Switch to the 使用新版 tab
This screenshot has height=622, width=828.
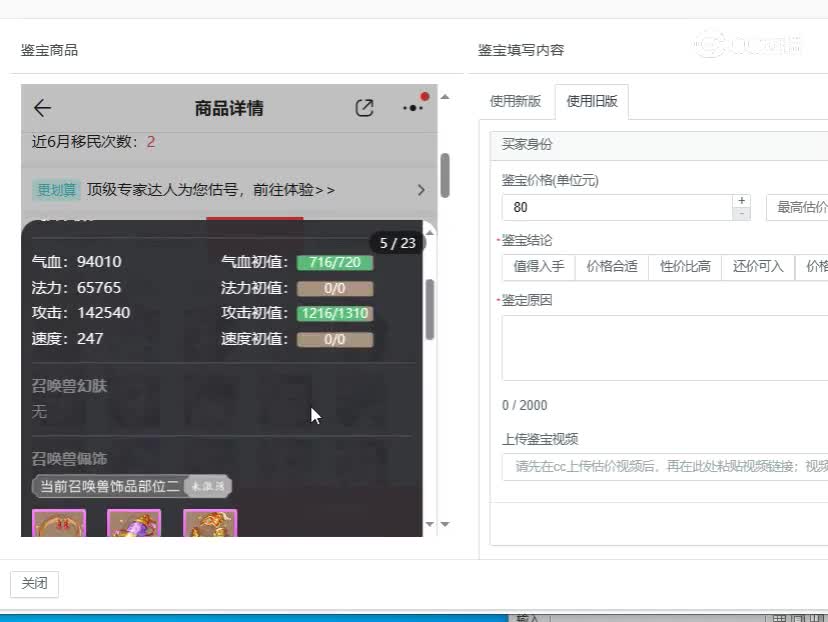515,101
